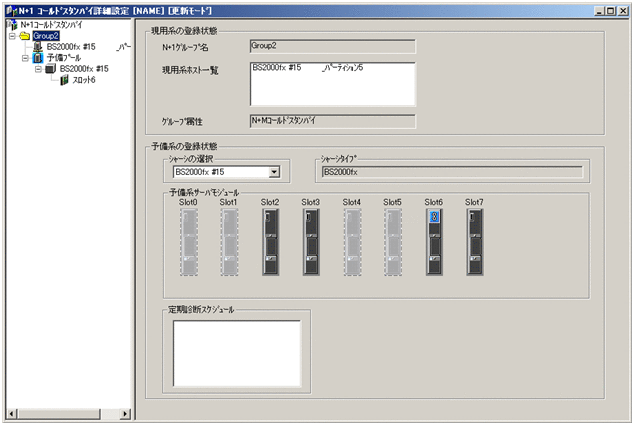Click the chassis icon beside BS2000fx #15 under 予備プール
The height and width of the screenshot is (427, 635).
[x=50, y=69]
